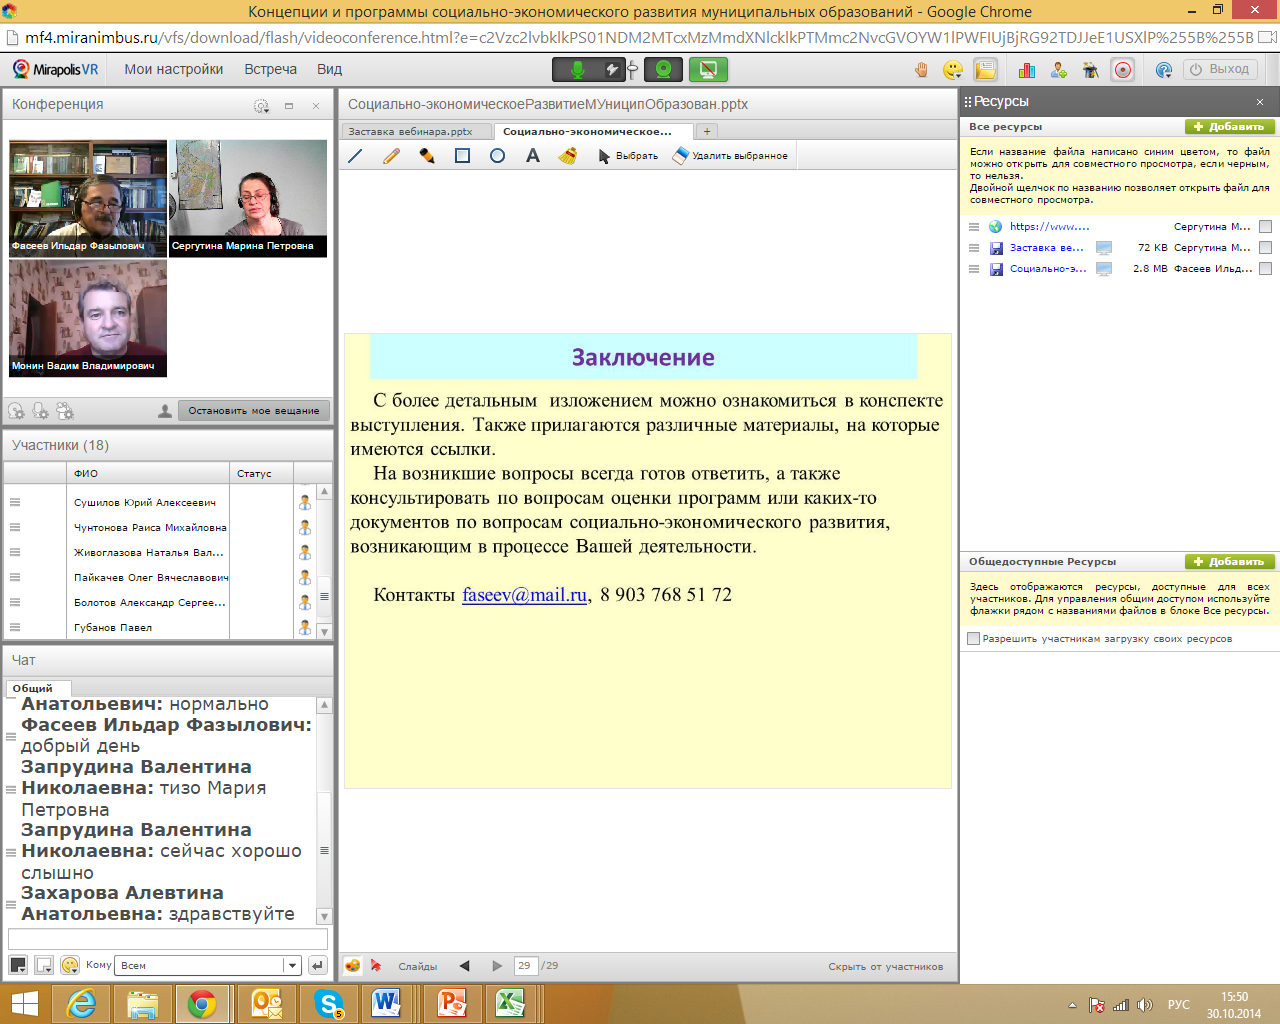Click the microphone button in top toolbar

click(x=577, y=69)
